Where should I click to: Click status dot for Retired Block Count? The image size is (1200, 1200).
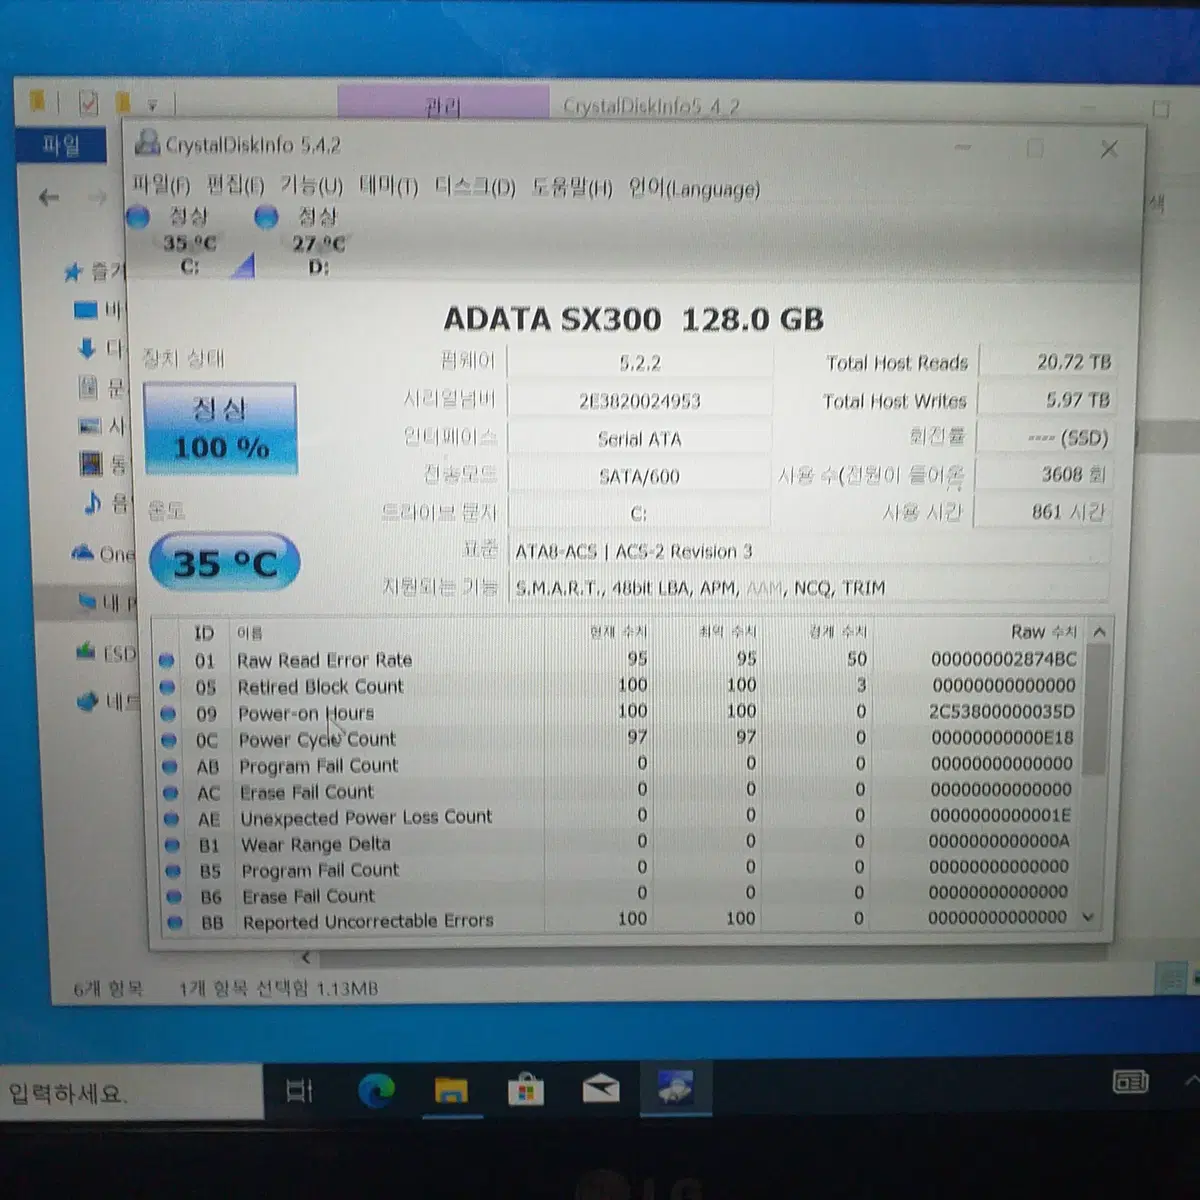(x=168, y=687)
